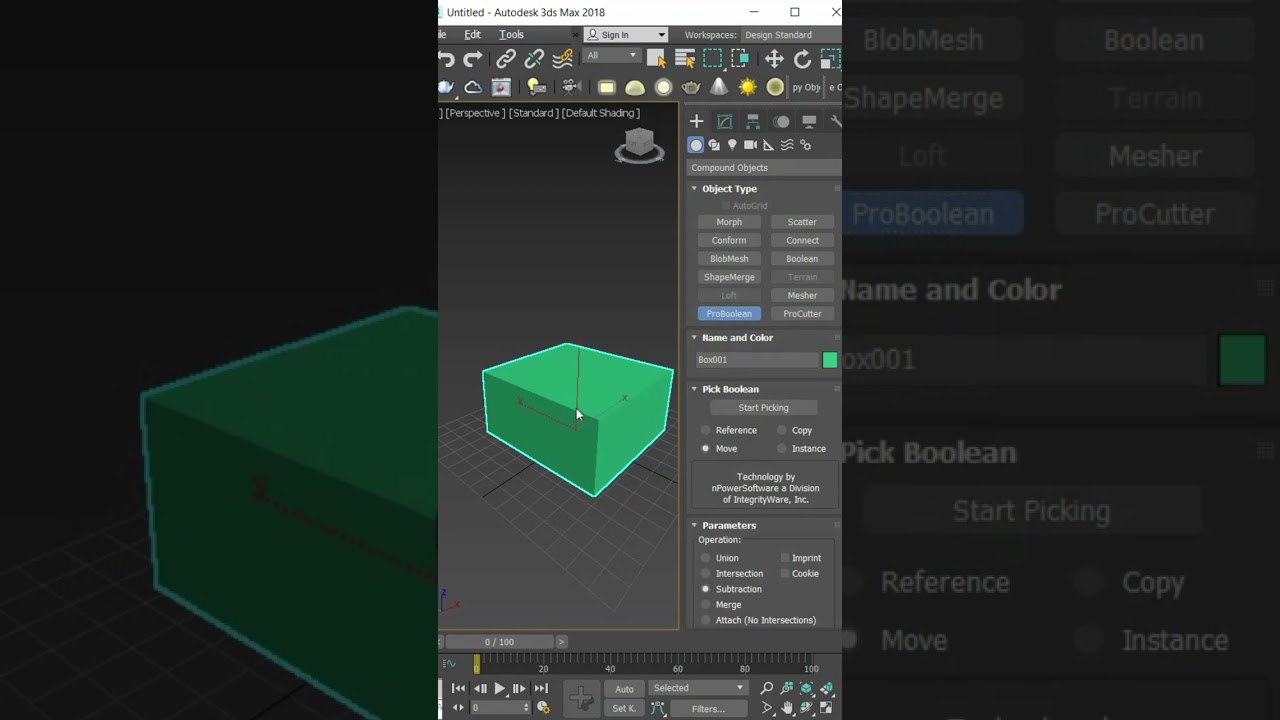Viewport: 1280px width, 720px height.
Task: Click the Rectangular Selection Region icon
Action: 712,59
